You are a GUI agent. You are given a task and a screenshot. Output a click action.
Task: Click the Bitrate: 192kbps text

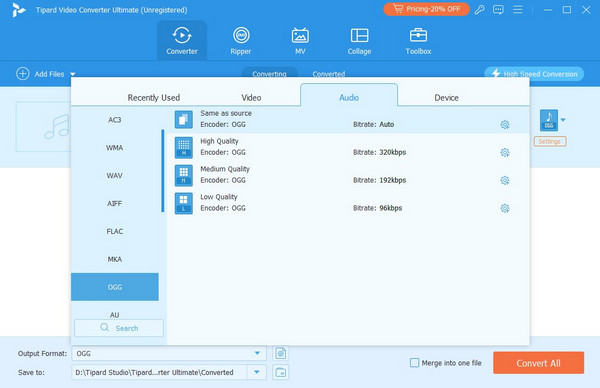(380, 180)
